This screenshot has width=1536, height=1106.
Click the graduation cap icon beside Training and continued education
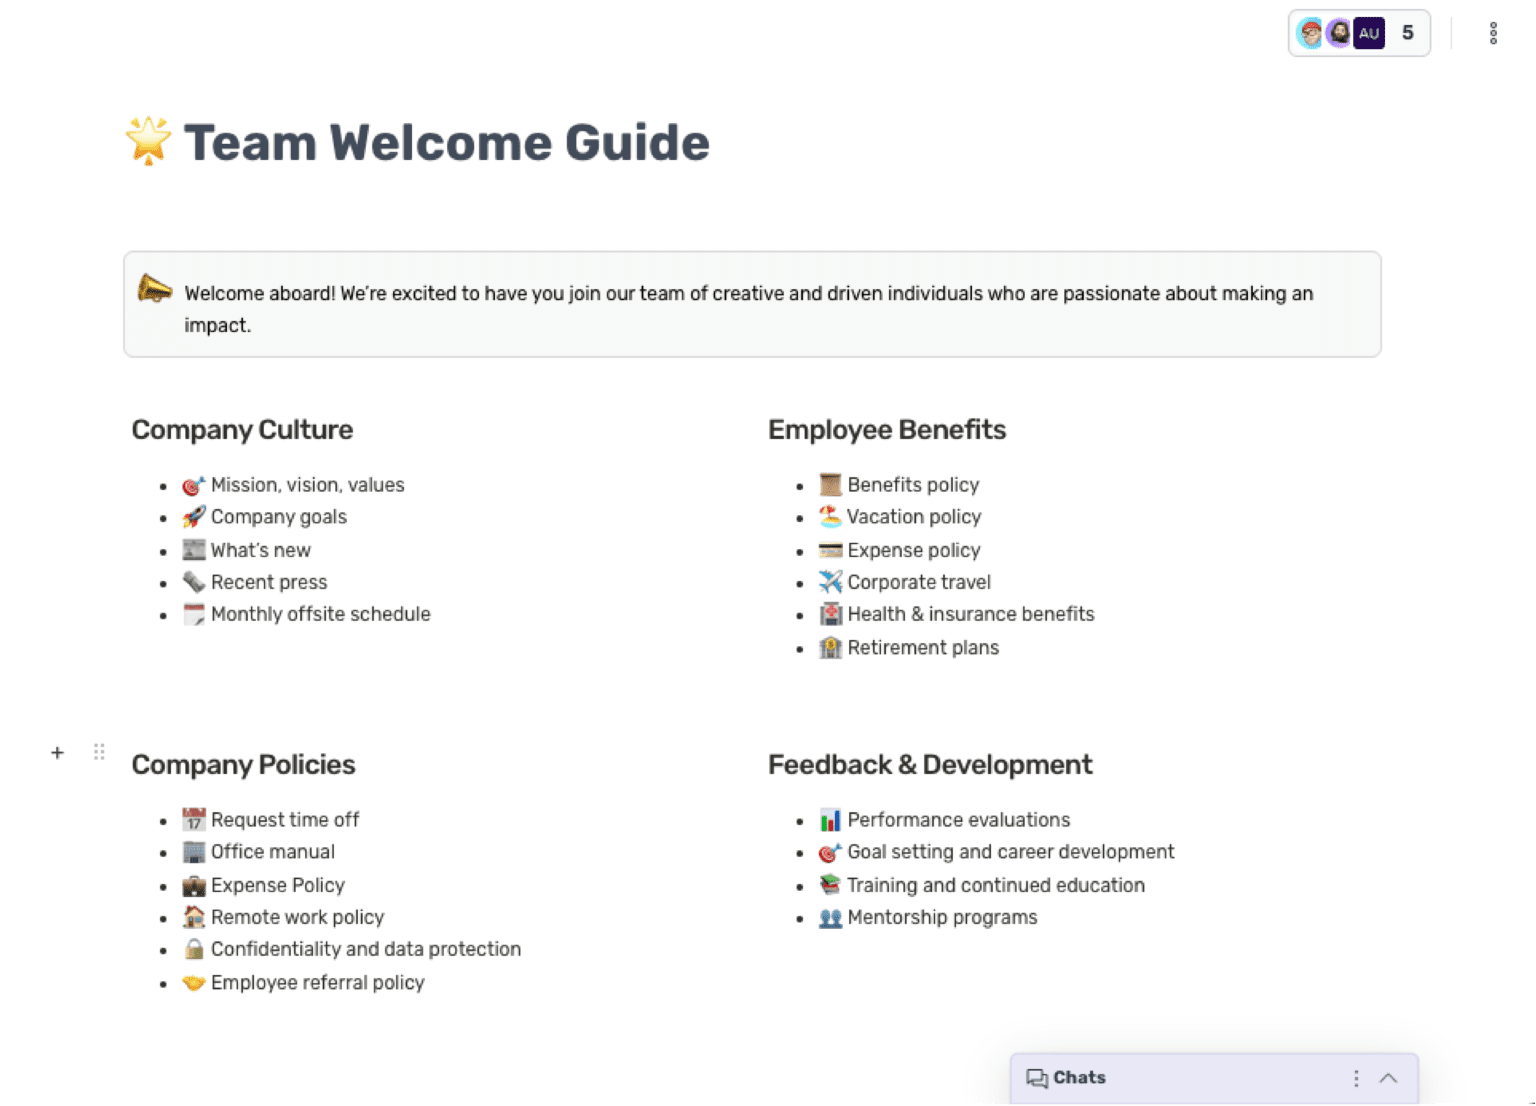coord(830,885)
